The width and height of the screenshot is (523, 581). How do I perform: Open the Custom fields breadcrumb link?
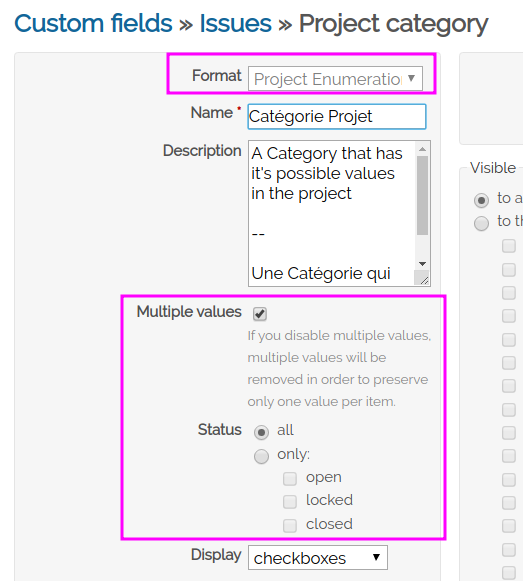coord(93,24)
